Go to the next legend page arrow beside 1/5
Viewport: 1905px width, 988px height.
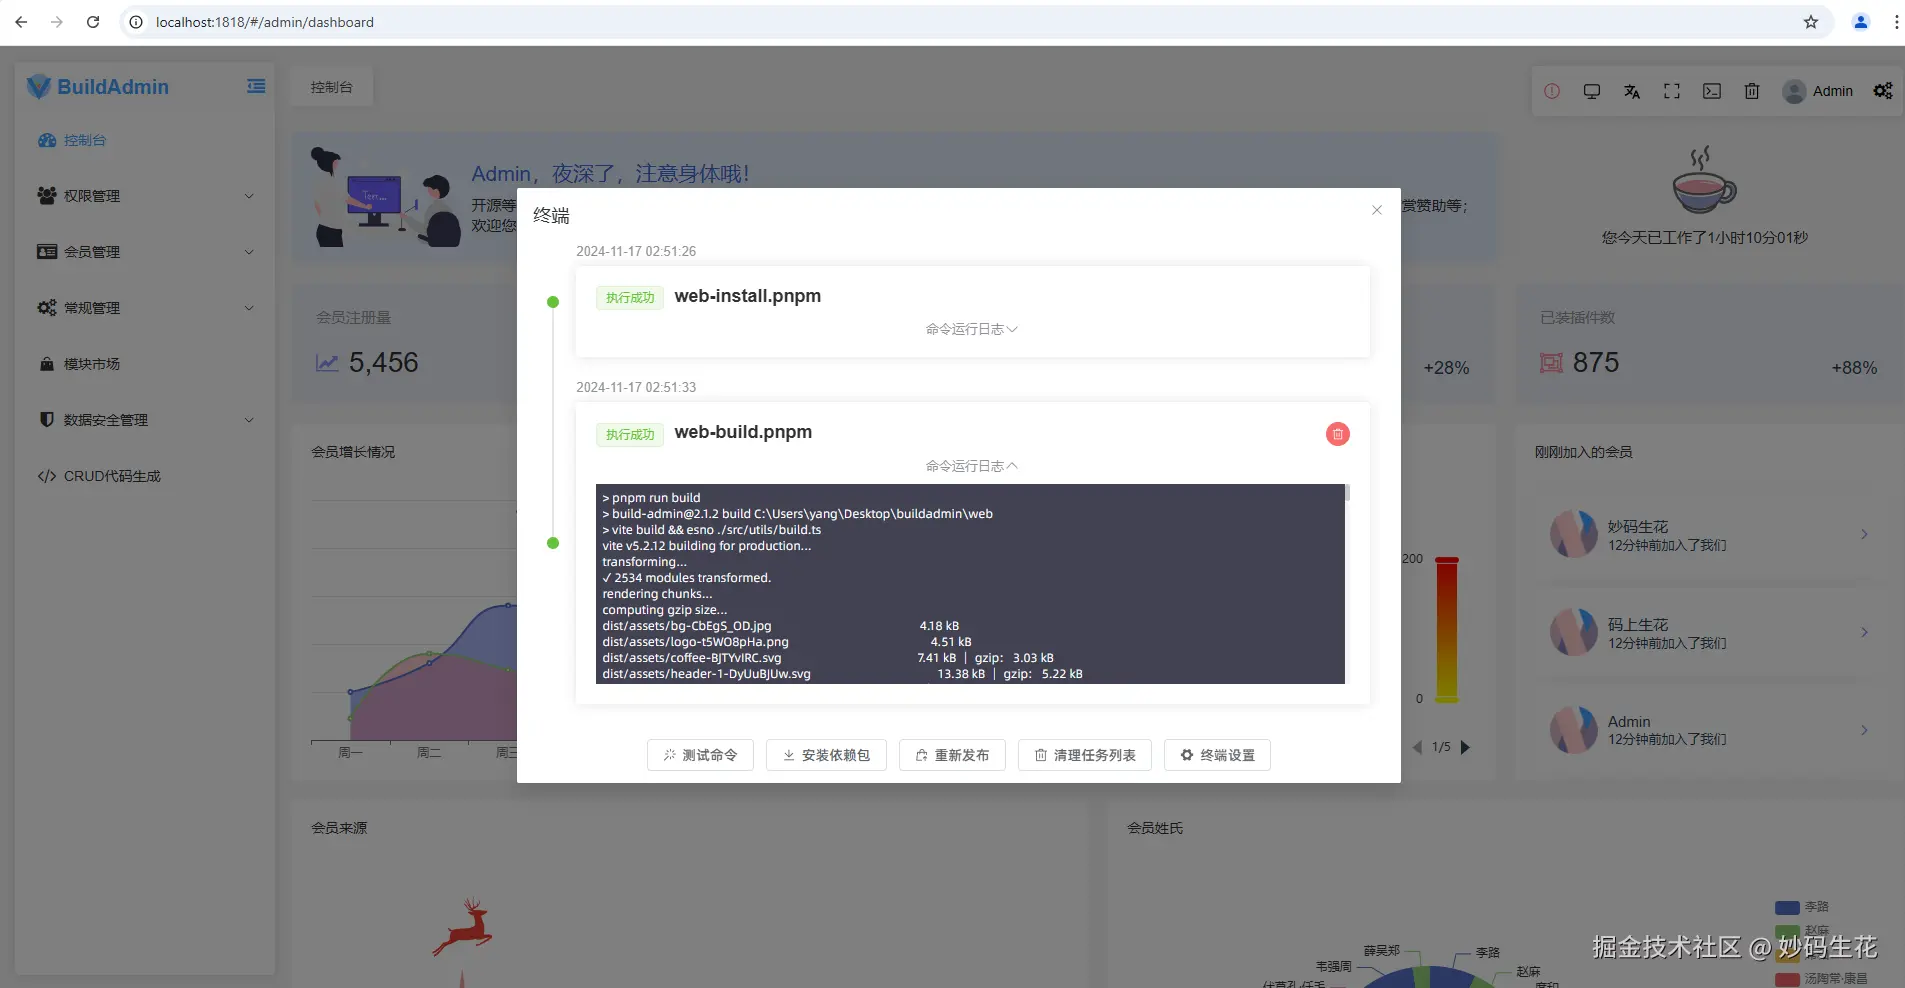1465,747
